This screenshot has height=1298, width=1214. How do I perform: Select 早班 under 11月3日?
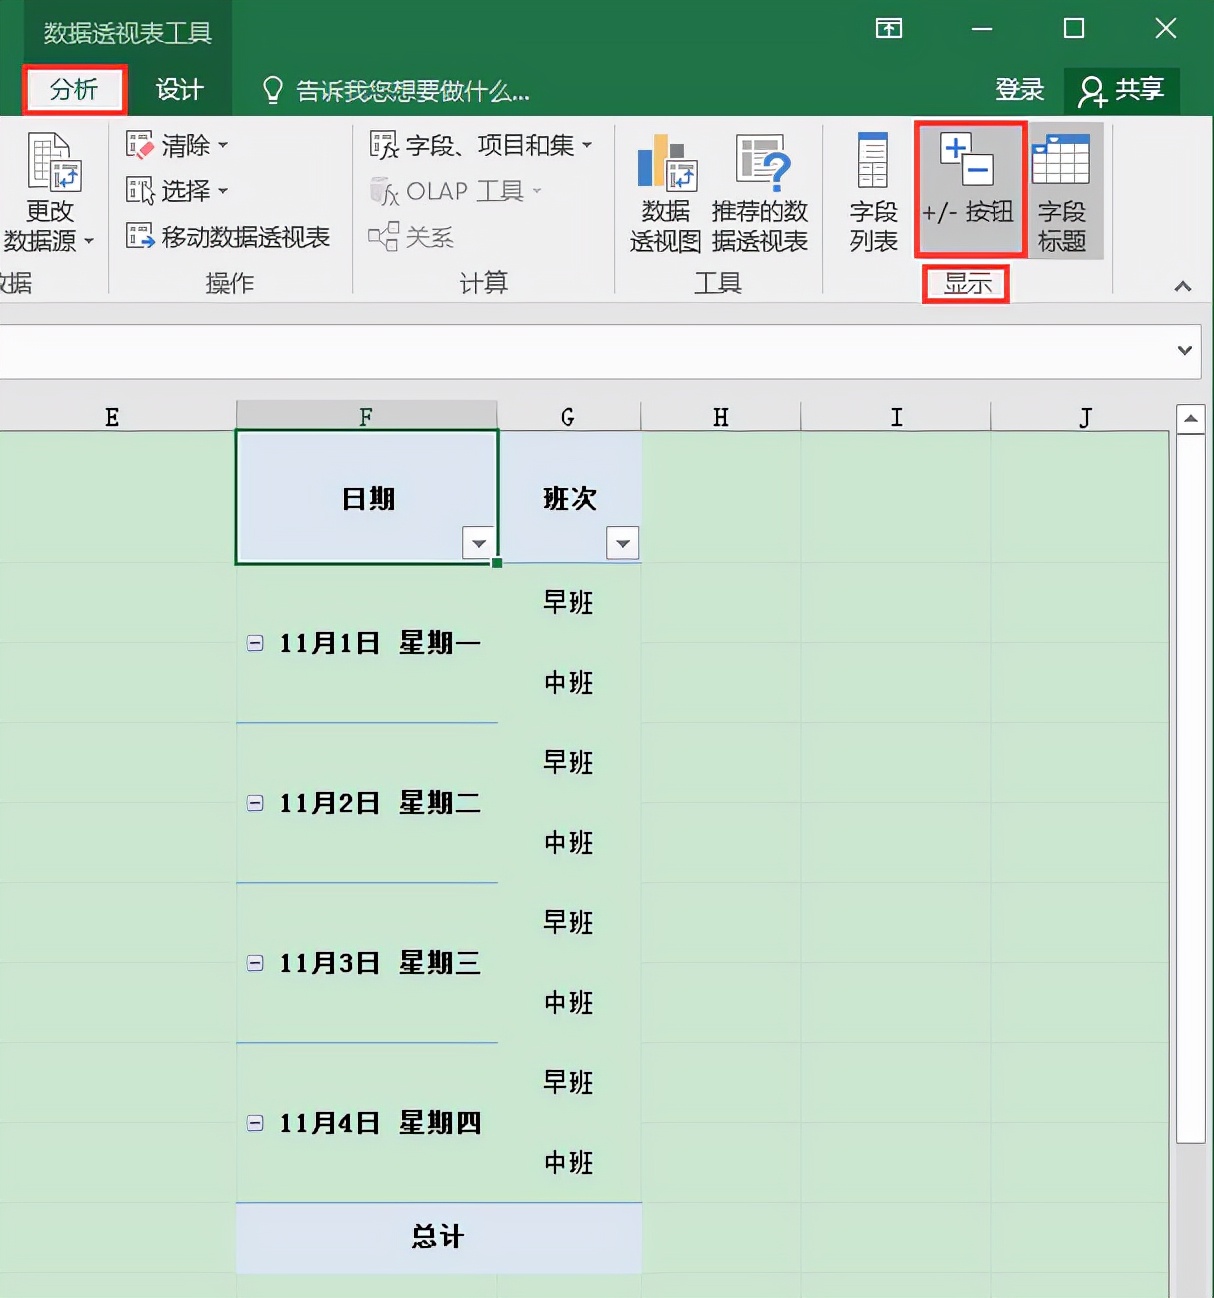click(x=569, y=922)
